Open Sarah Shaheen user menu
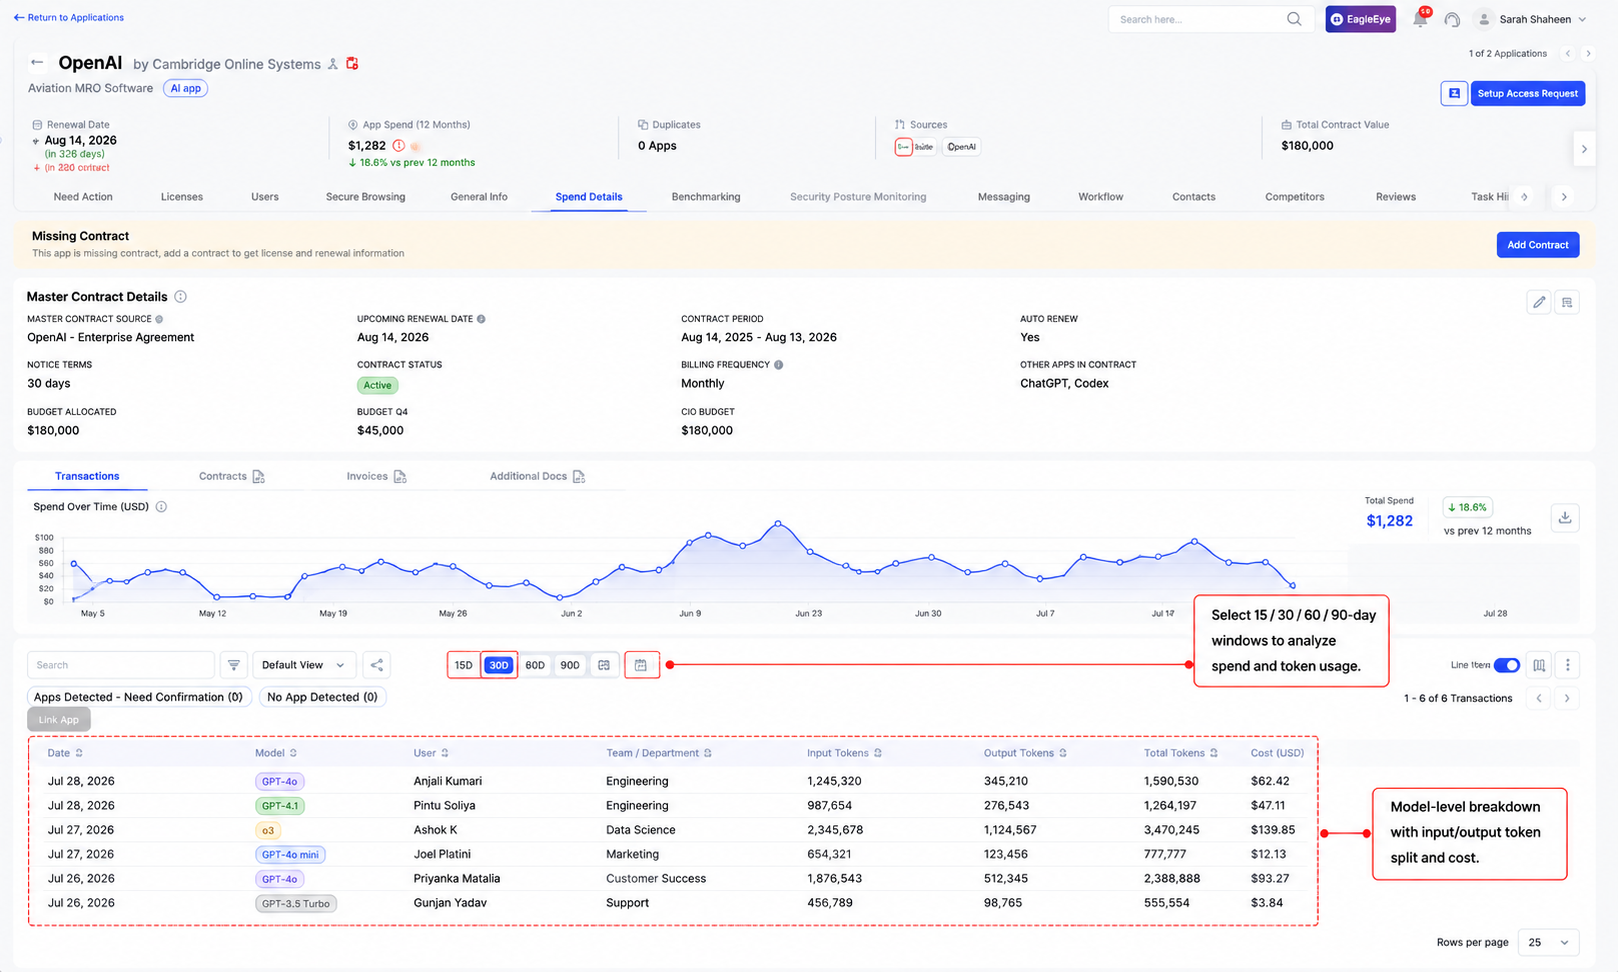The height and width of the screenshot is (972, 1618). [1532, 19]
